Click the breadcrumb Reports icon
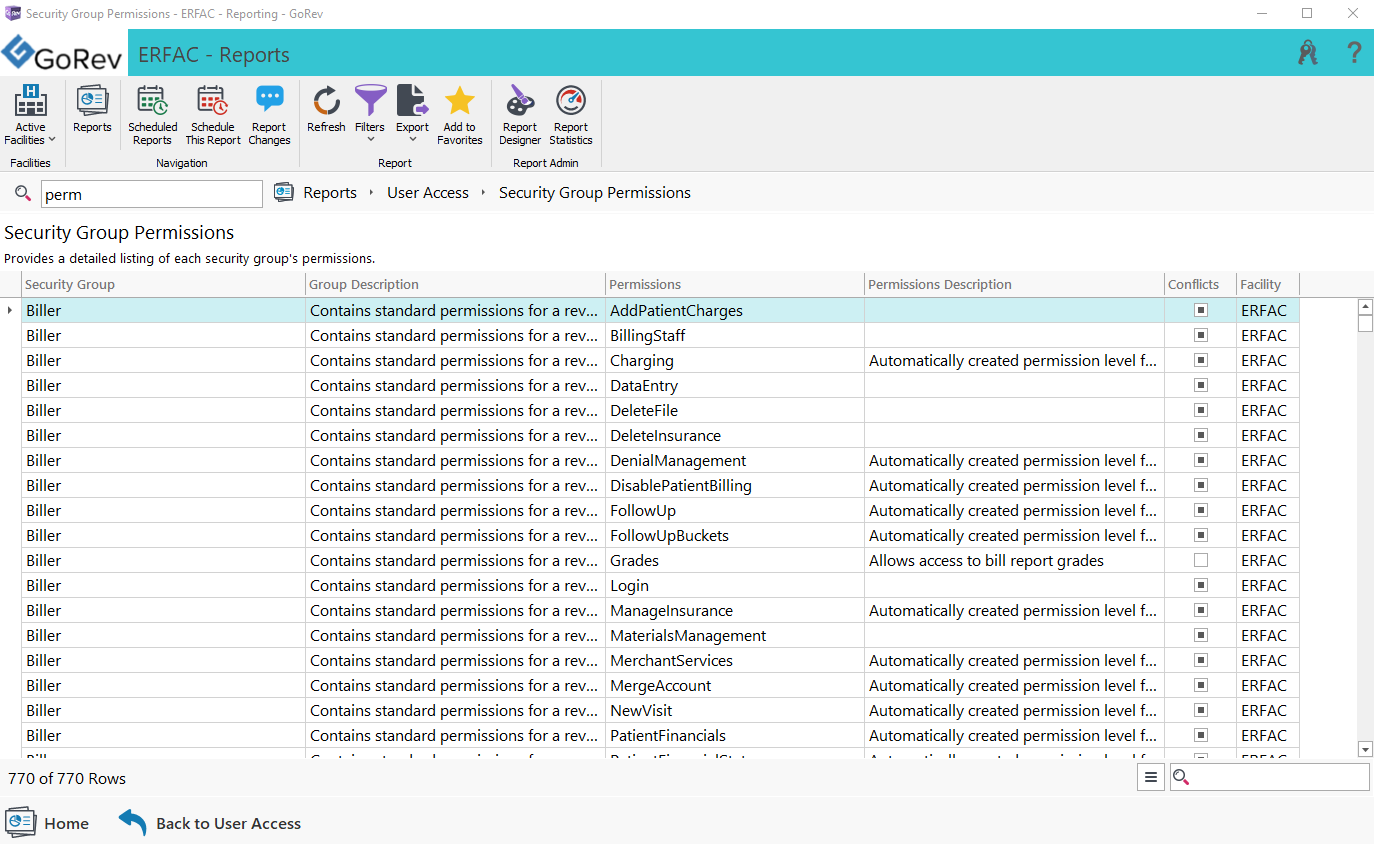Screen dimensions: 1374x844 point(284,192)
